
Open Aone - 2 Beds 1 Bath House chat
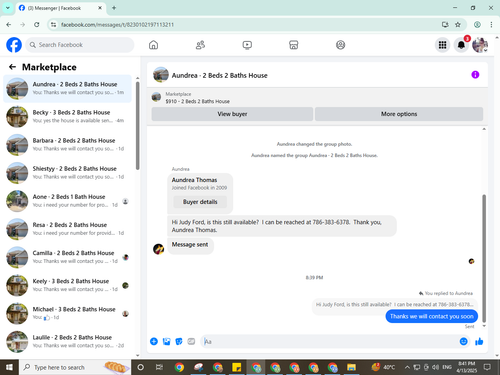[x=68, y=201]
